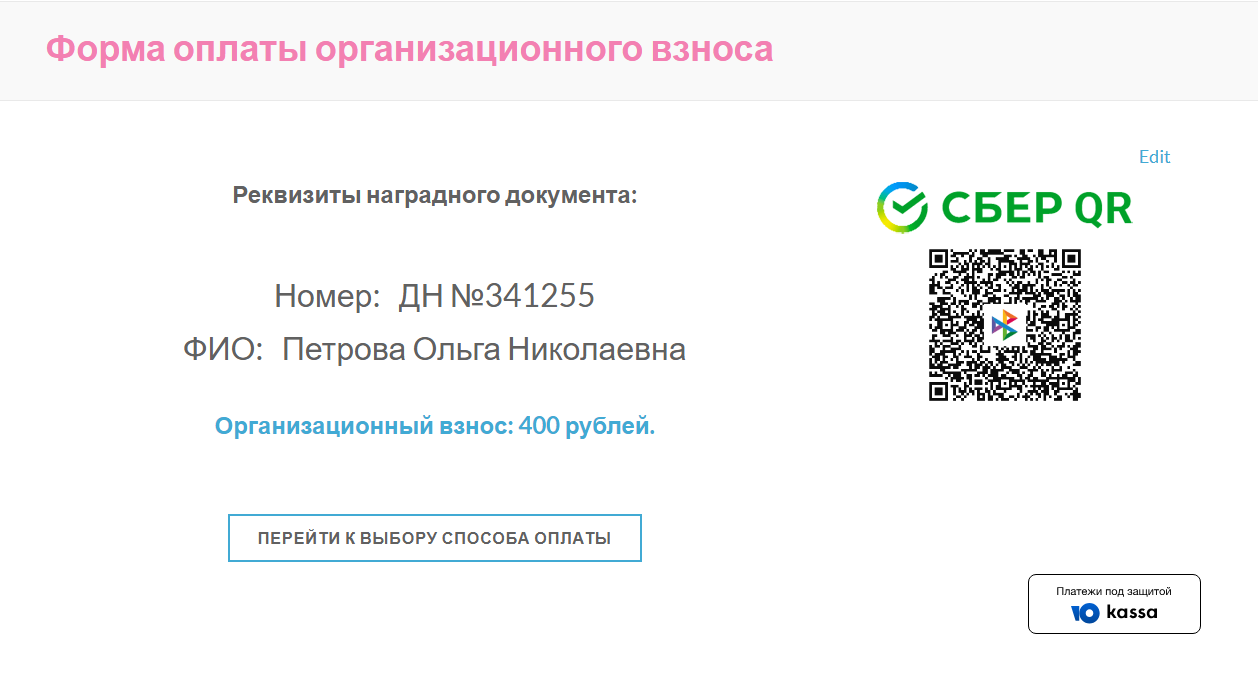Click the 'Реквизиты наградного документа:' subtitle
1258x682 pixels.
[x=435, y=195]
